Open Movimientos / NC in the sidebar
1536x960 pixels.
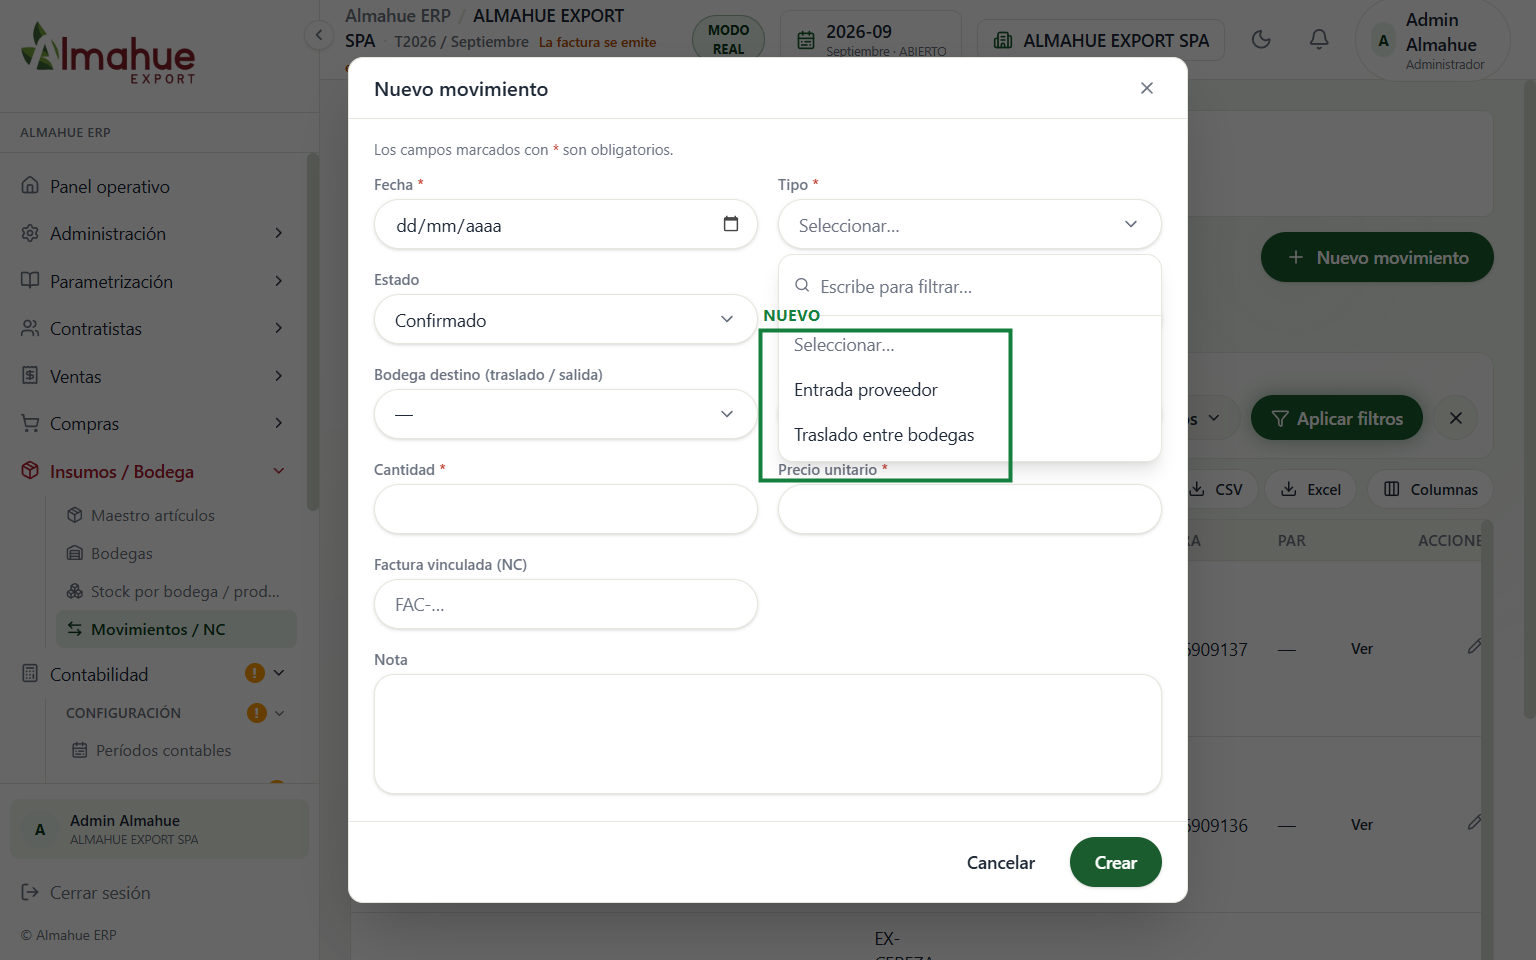[176, 629]
